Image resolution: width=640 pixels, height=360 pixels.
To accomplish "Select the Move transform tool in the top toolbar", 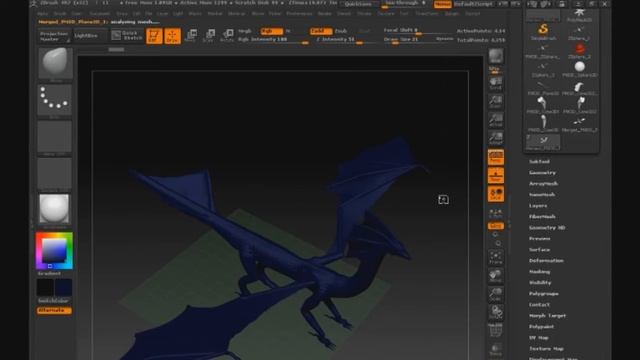I will (x=191, y=36).
